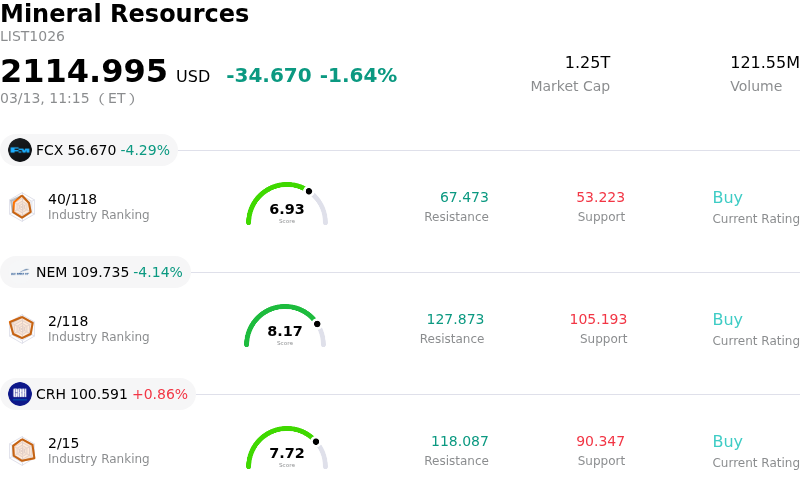Open the CRH 100.591 ticker chip
Image resolution: width=800 pixels, height=488 pixels.
[98, 394]
